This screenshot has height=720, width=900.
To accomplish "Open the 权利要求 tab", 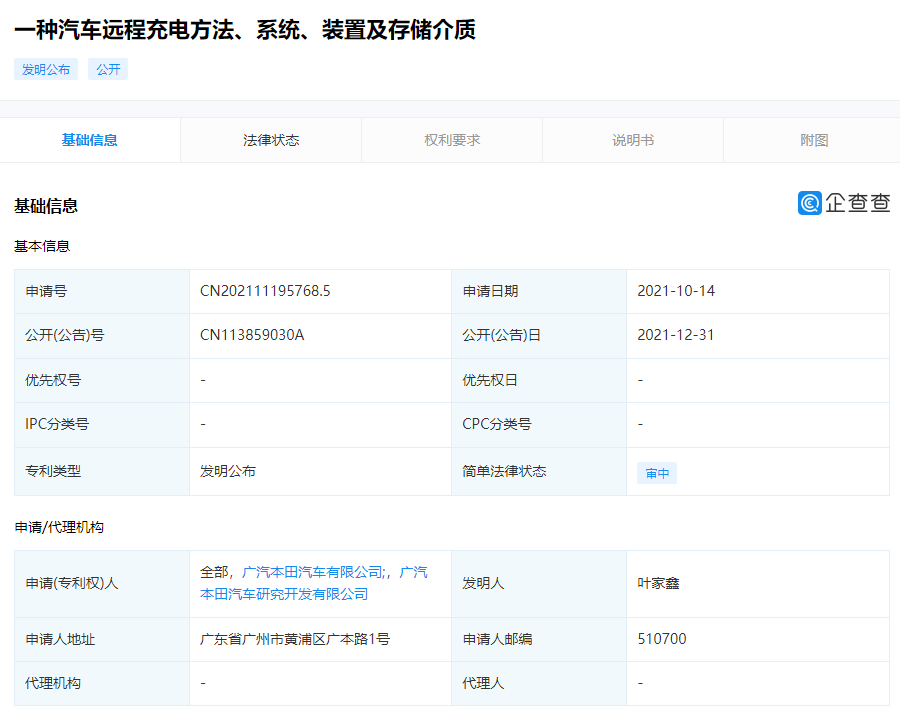I will click(452, 140).
